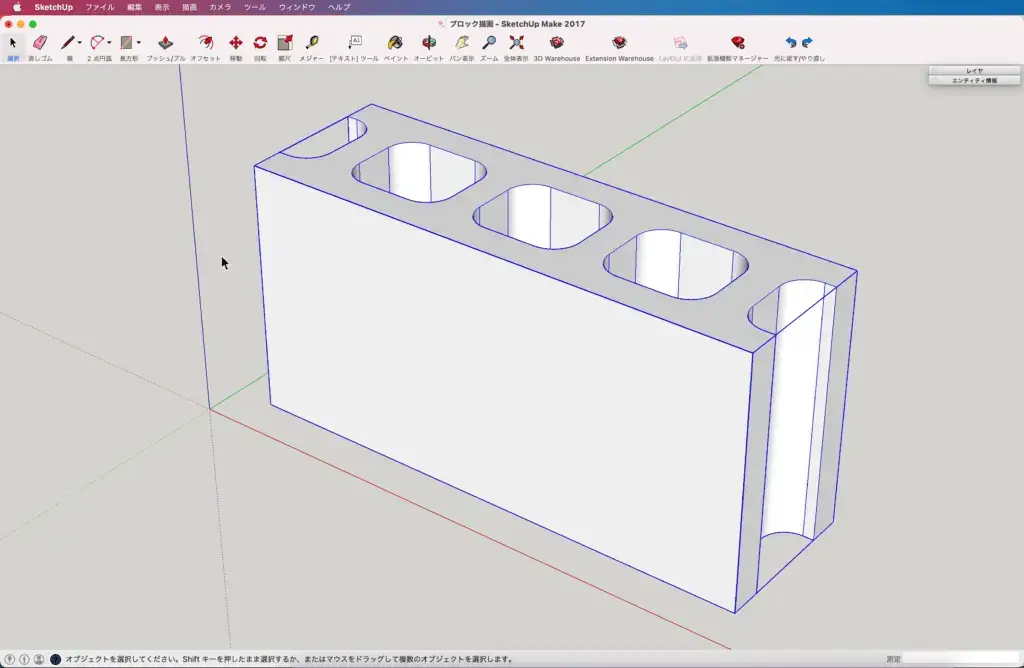This screenshot has width=1024, height=668.
Task: Click the measurements input box in status bar
Action: coord(960,659)
